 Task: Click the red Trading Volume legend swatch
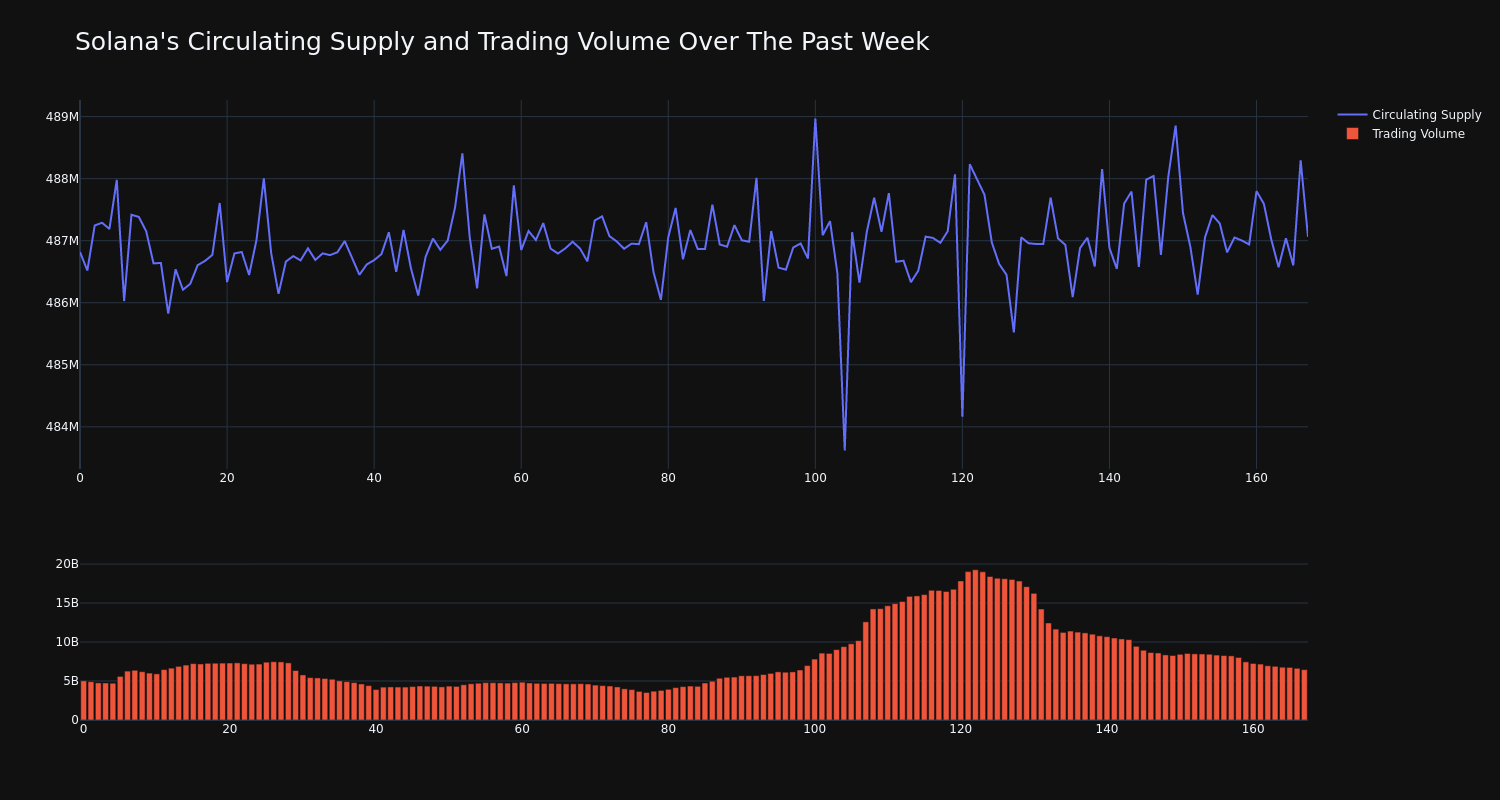coord(1352,134)
